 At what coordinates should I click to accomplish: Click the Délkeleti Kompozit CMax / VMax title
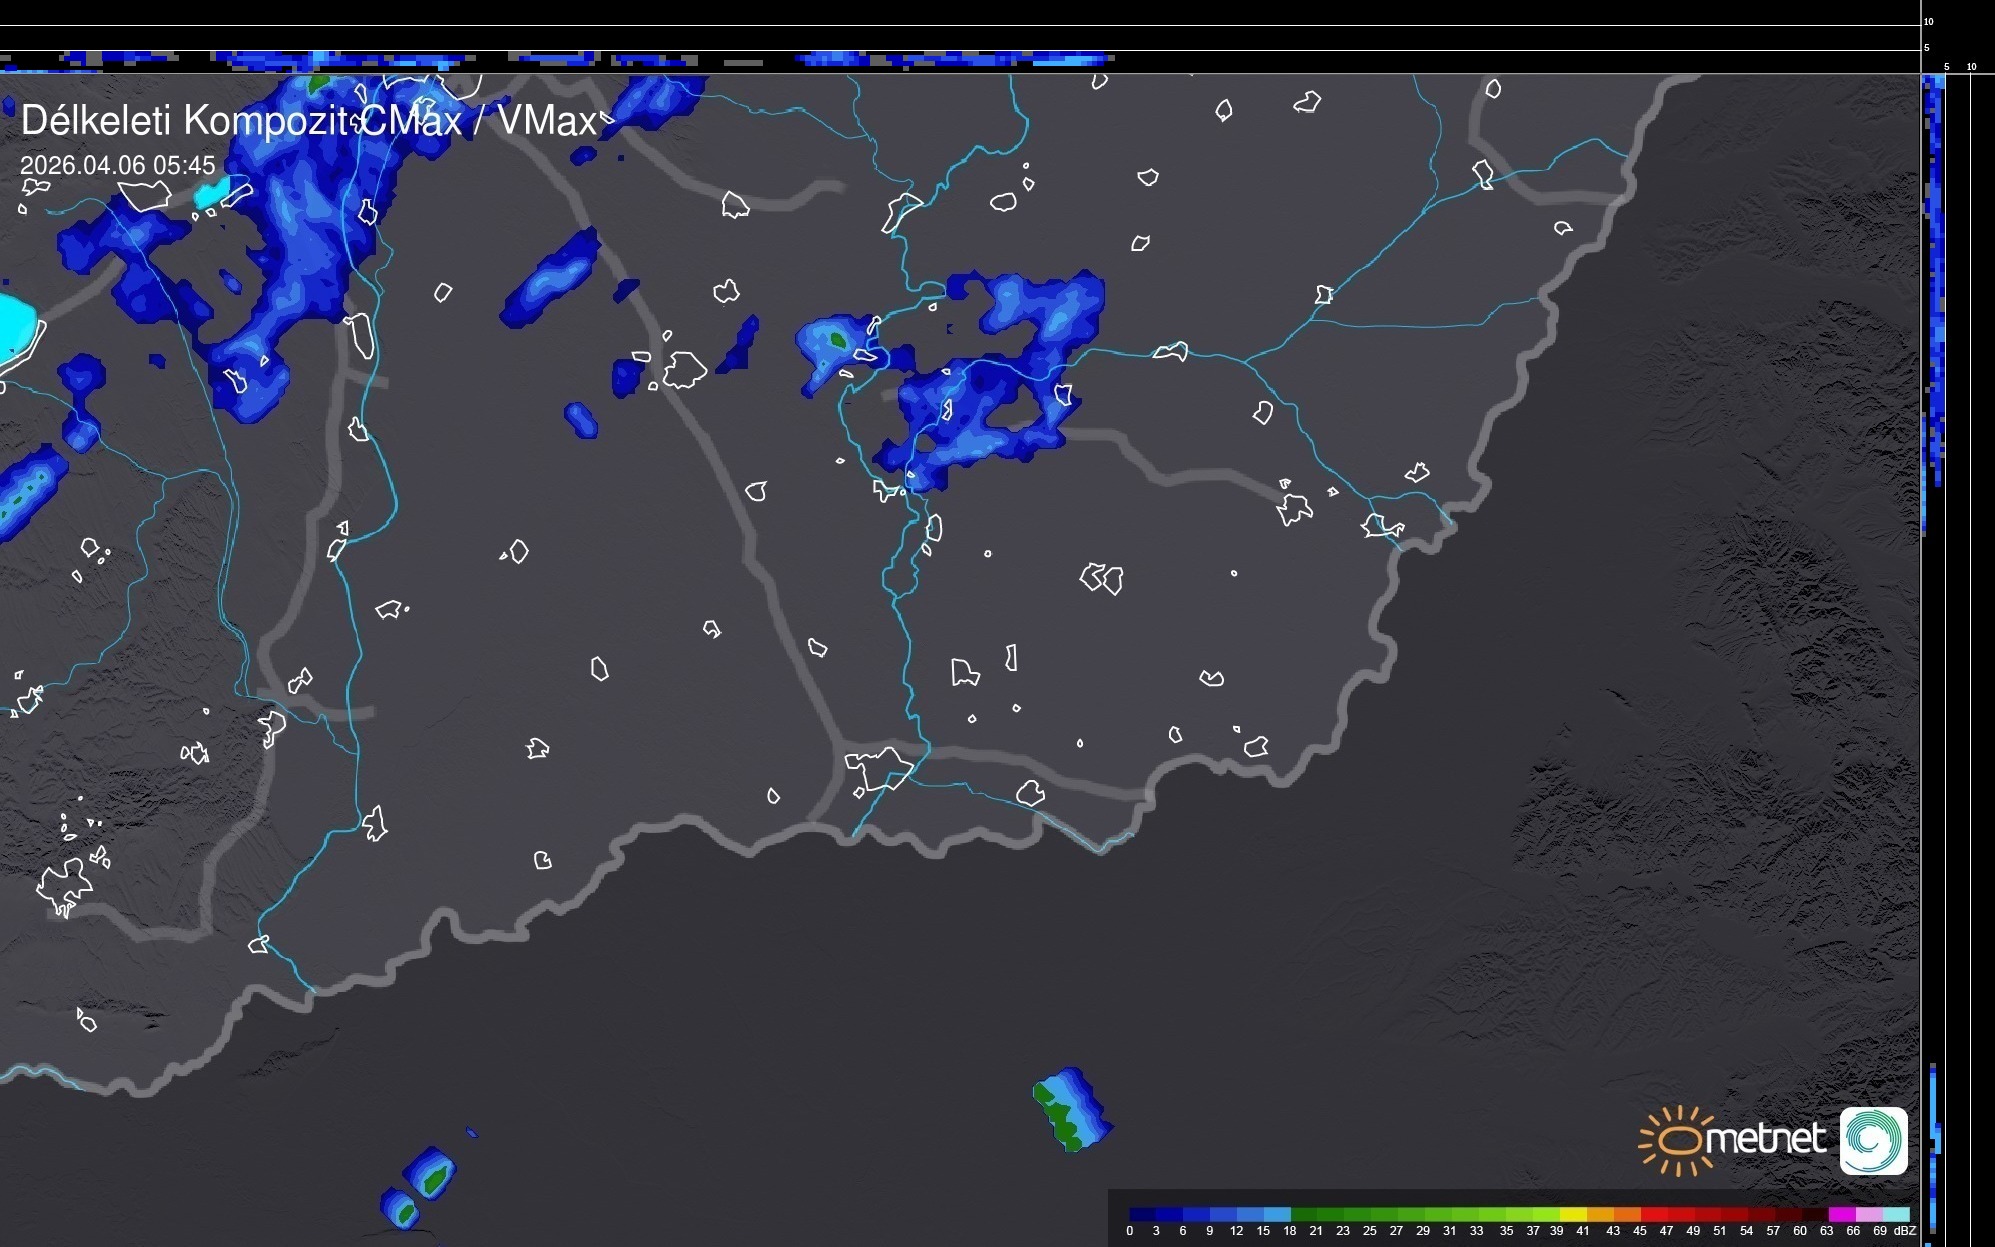[308, 121]
